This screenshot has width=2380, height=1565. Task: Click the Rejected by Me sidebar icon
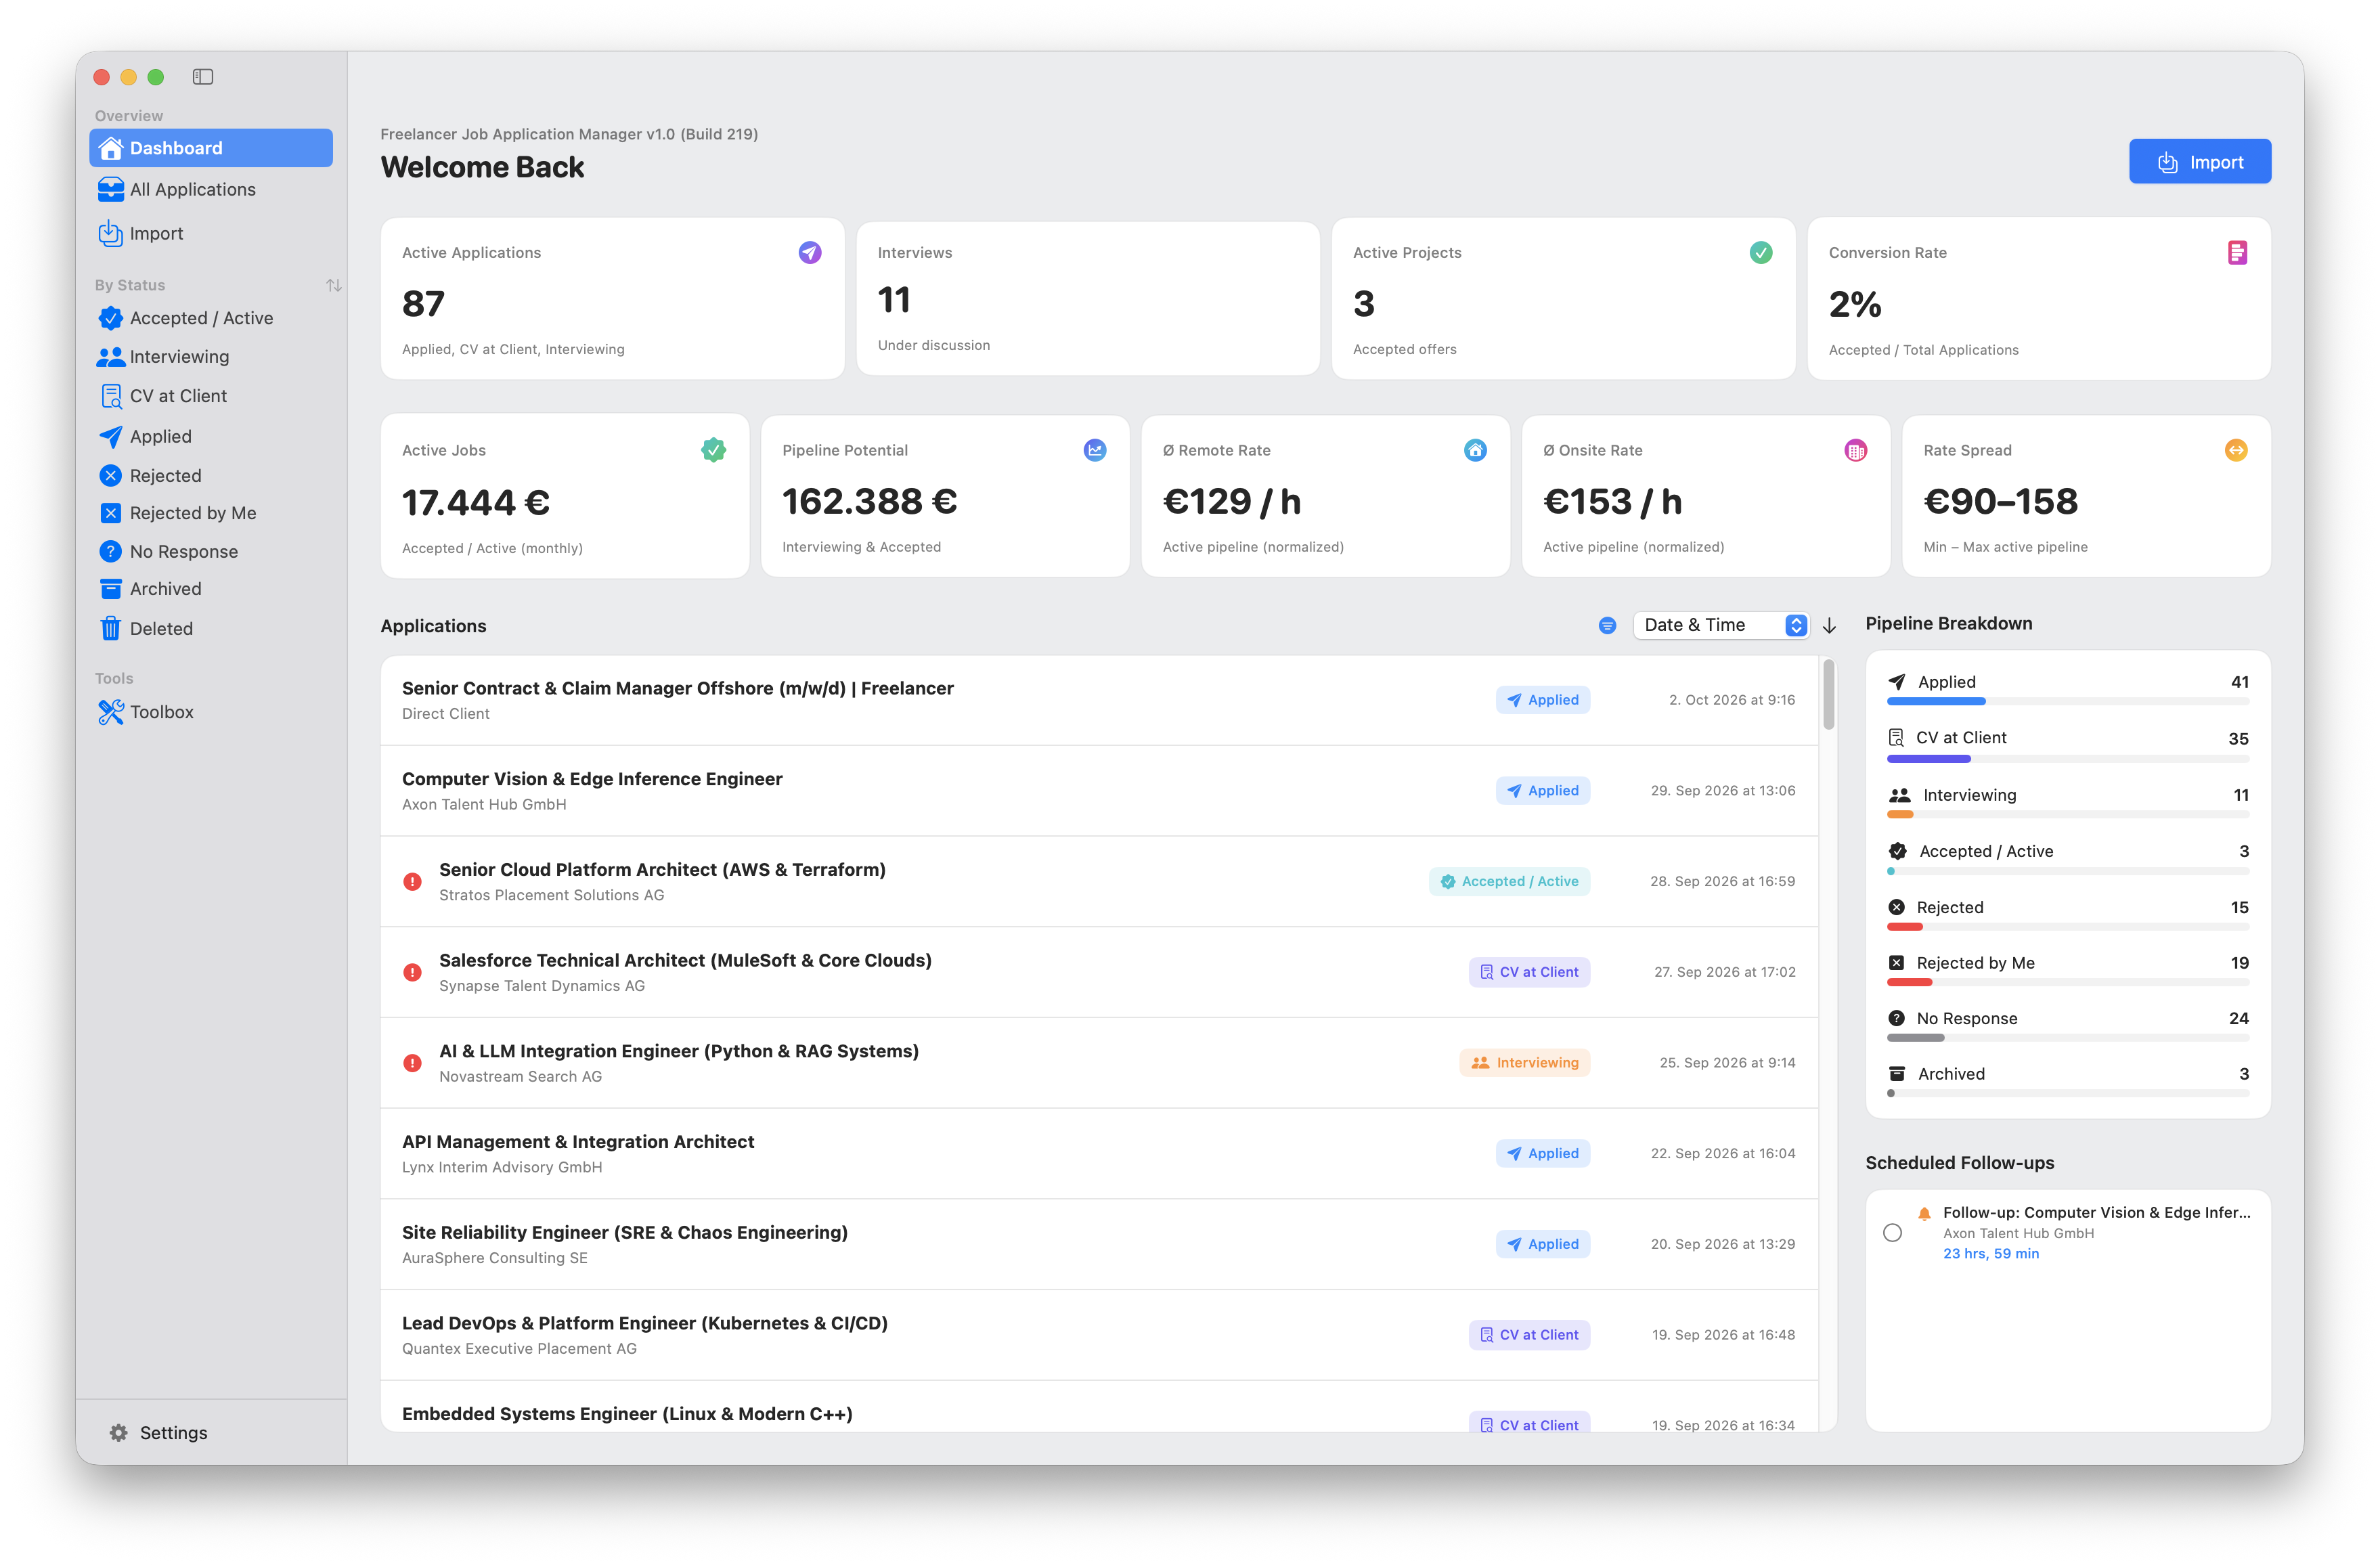(x=111, y=513)
